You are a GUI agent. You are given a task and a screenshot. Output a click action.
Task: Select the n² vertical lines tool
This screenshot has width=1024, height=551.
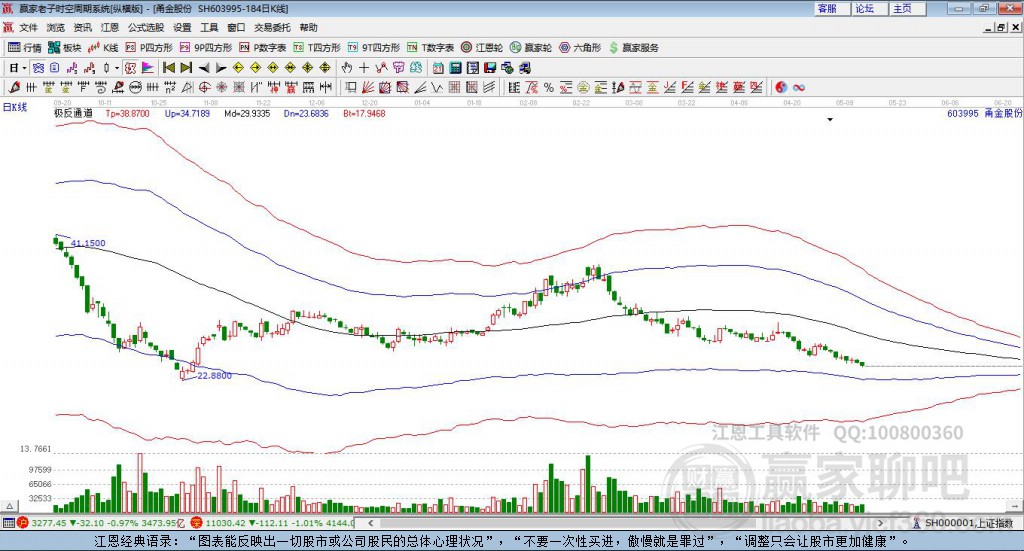170,87
